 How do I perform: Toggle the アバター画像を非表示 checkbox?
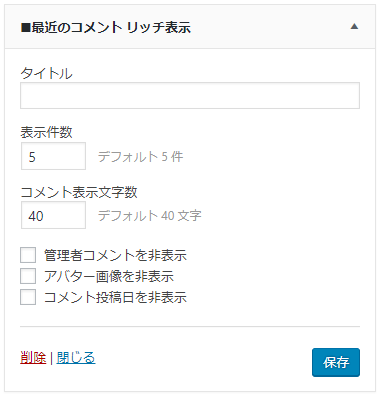tap(28, 276)
